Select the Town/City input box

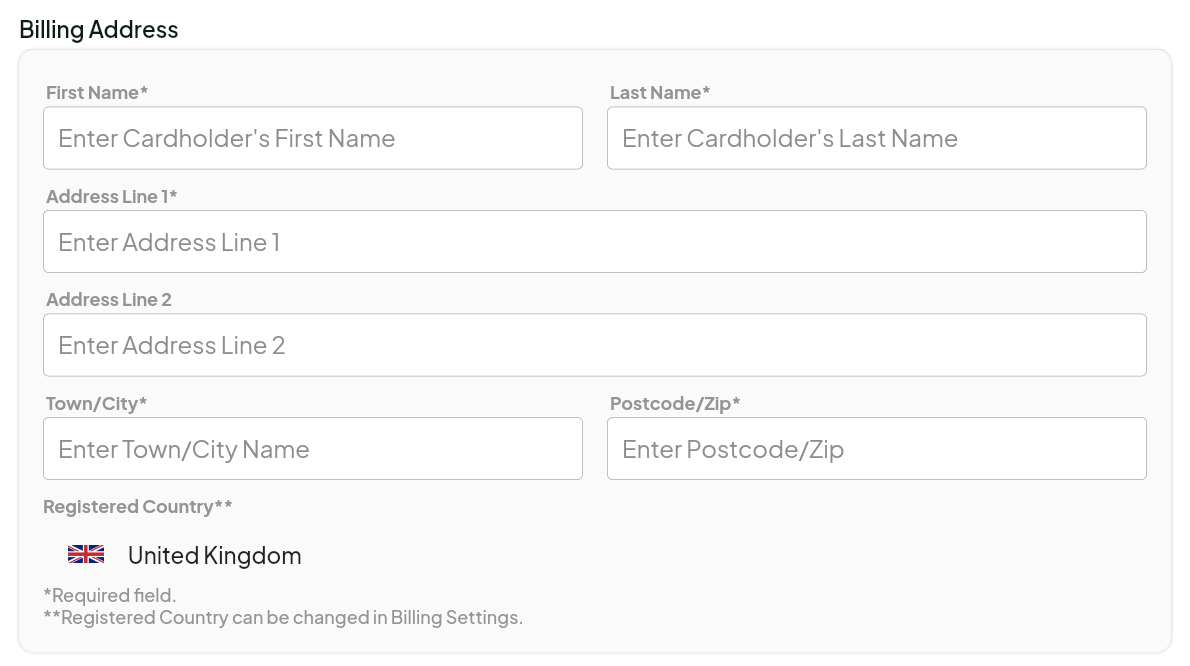tap(313, 449)
